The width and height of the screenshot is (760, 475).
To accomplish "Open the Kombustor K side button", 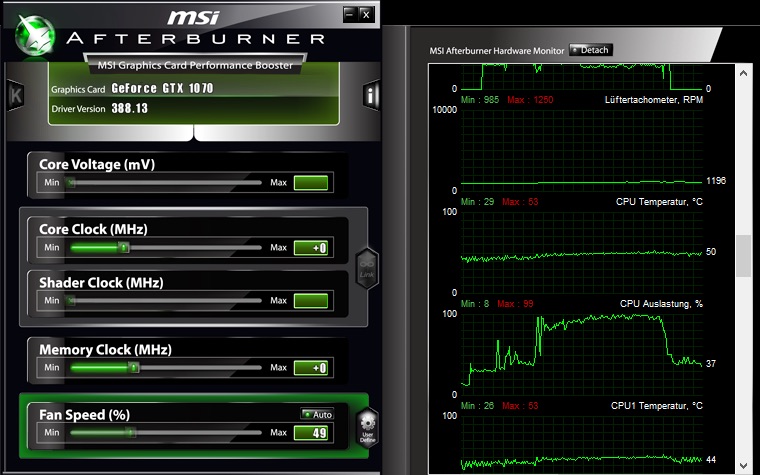I will click(x=16, y=95).
